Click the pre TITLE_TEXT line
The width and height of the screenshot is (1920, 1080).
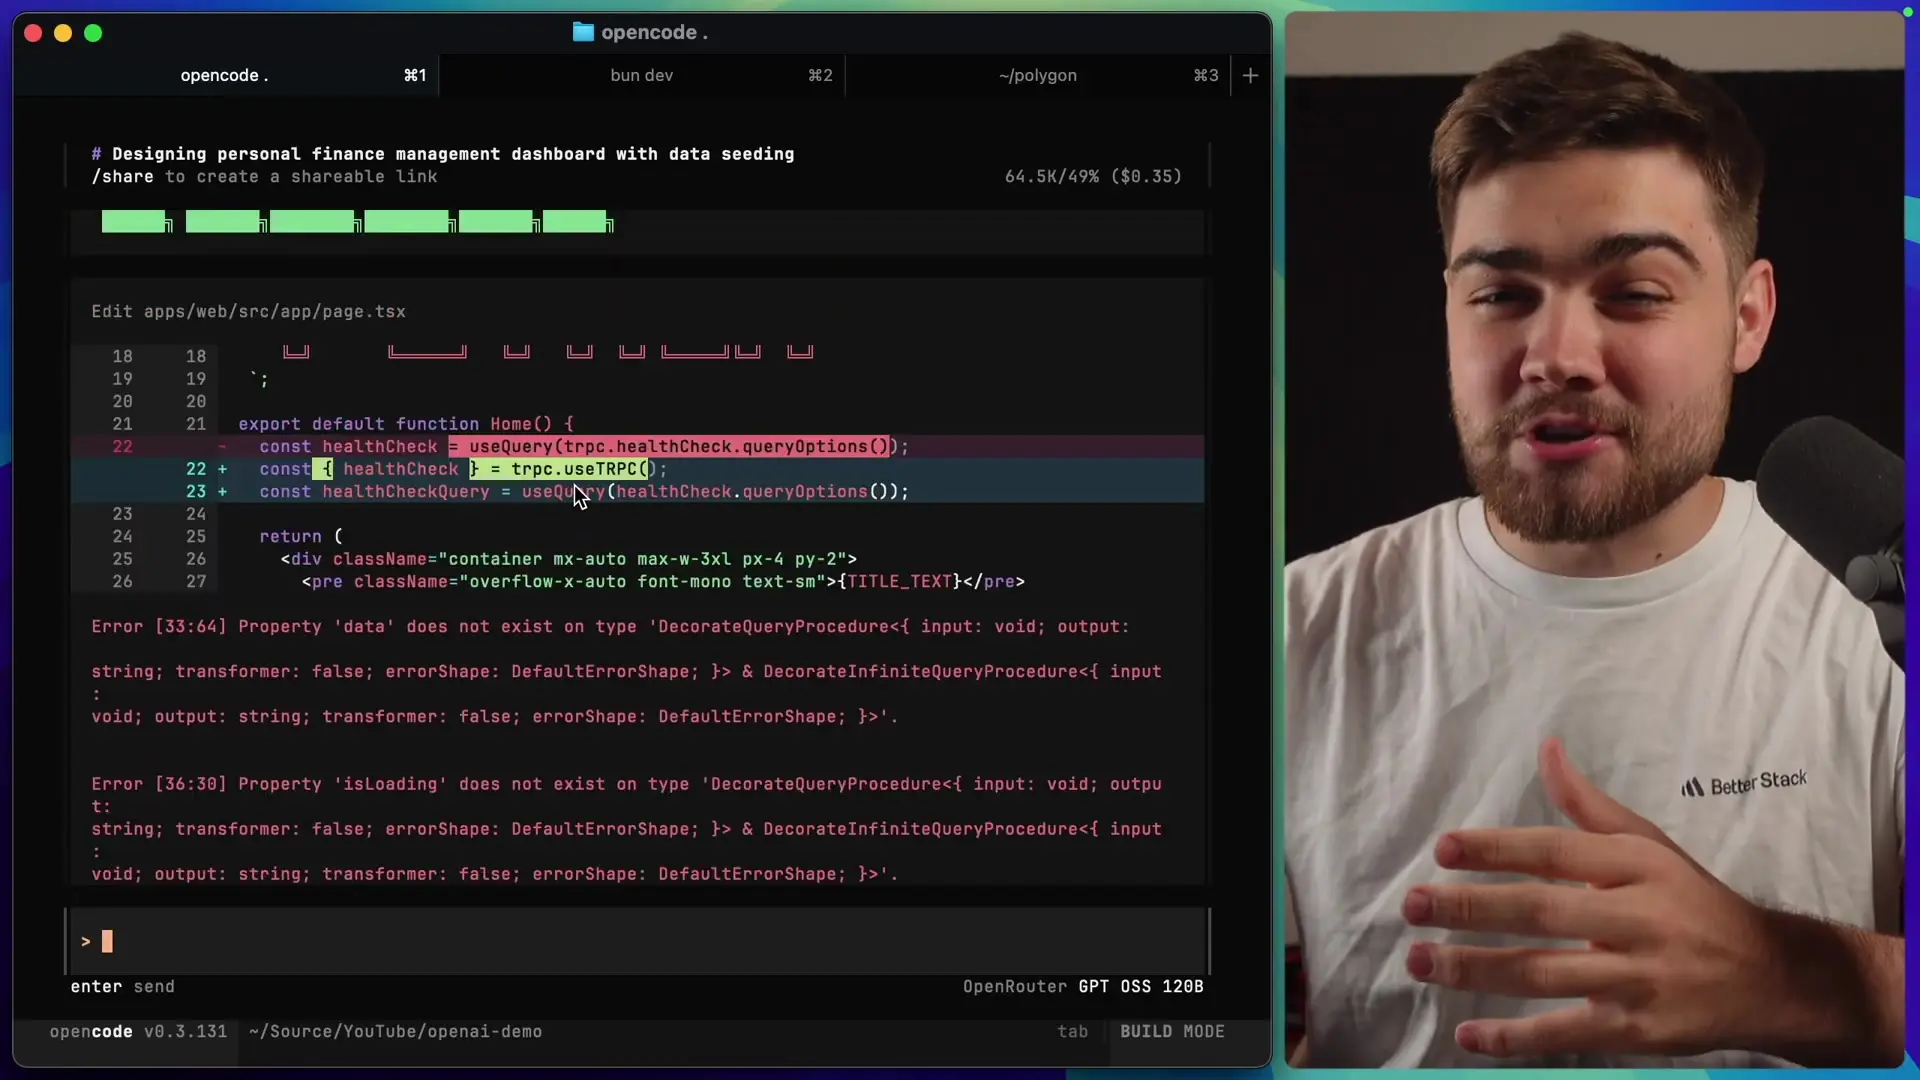(x=663, y=581)
